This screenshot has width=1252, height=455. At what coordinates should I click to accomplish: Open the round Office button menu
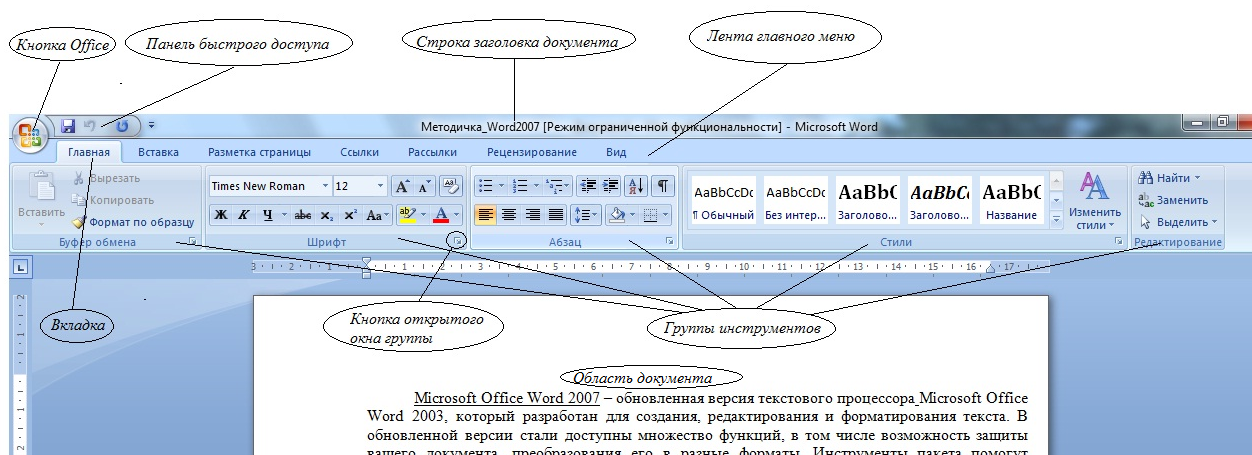click(x=29, y=136)
